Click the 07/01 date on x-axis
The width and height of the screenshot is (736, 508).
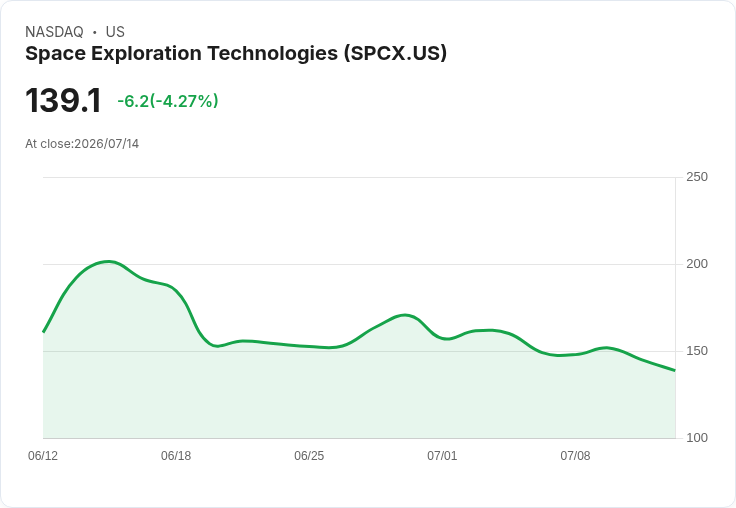pos(442,456)
